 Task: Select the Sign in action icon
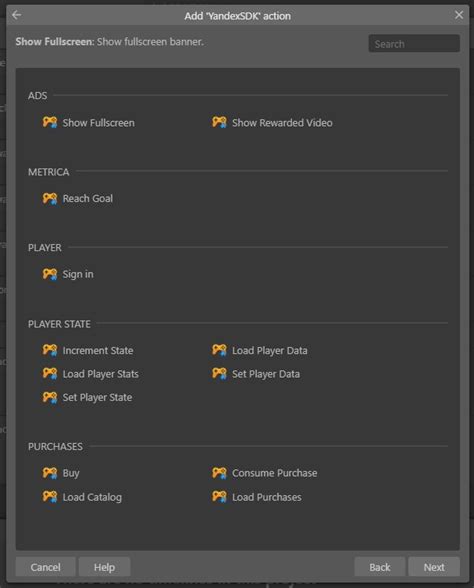50,274
